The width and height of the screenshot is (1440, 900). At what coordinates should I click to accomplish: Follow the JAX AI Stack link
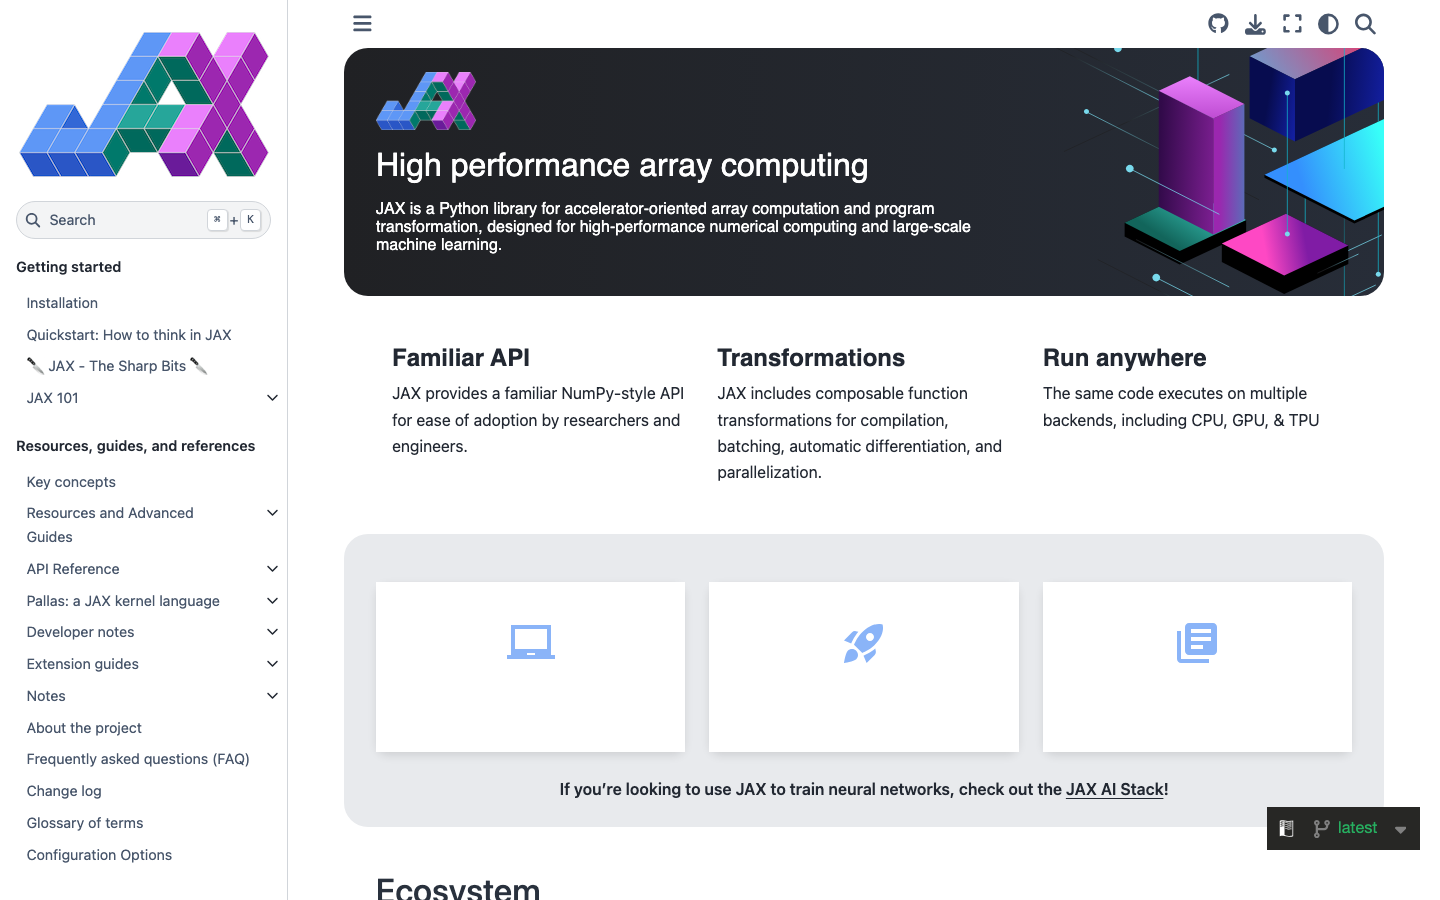click(x=1115, y=789)
